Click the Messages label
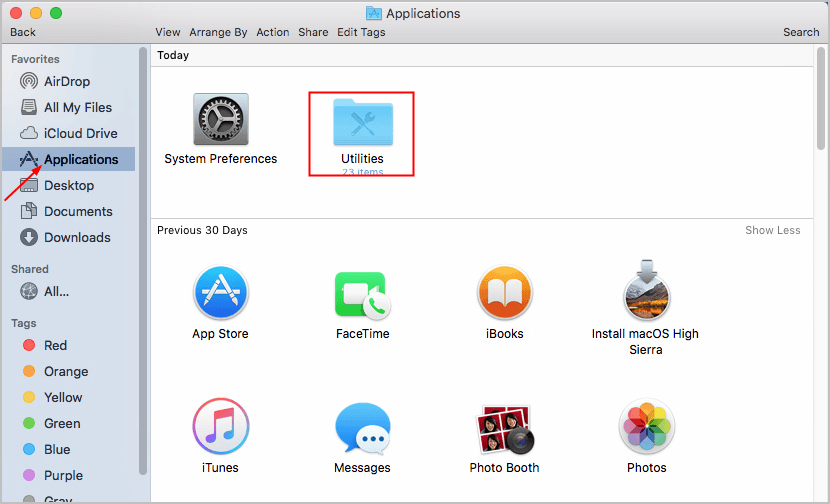830x504 pixels. tap(363, 468)
